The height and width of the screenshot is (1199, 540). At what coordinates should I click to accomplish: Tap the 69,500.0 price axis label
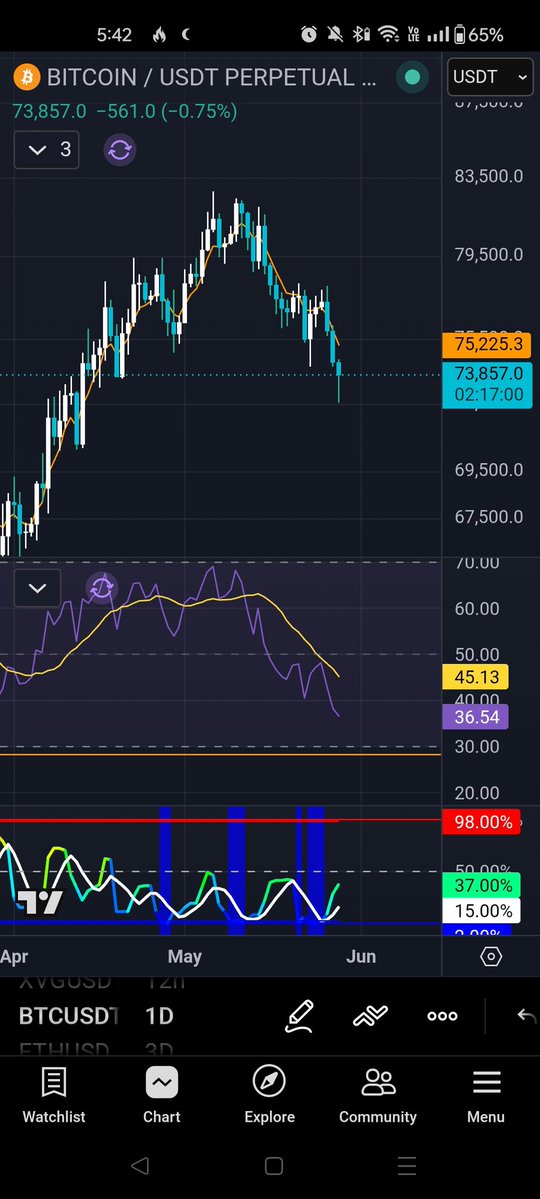tap(489, 470)
